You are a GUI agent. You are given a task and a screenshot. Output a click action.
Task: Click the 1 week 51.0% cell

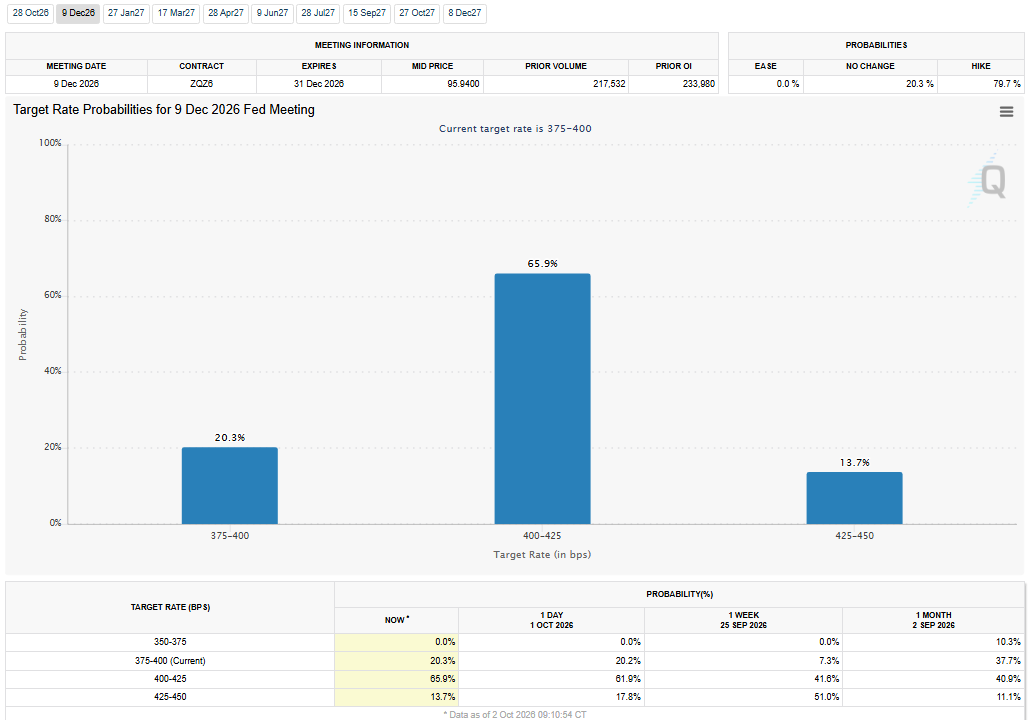pos(743,697)
